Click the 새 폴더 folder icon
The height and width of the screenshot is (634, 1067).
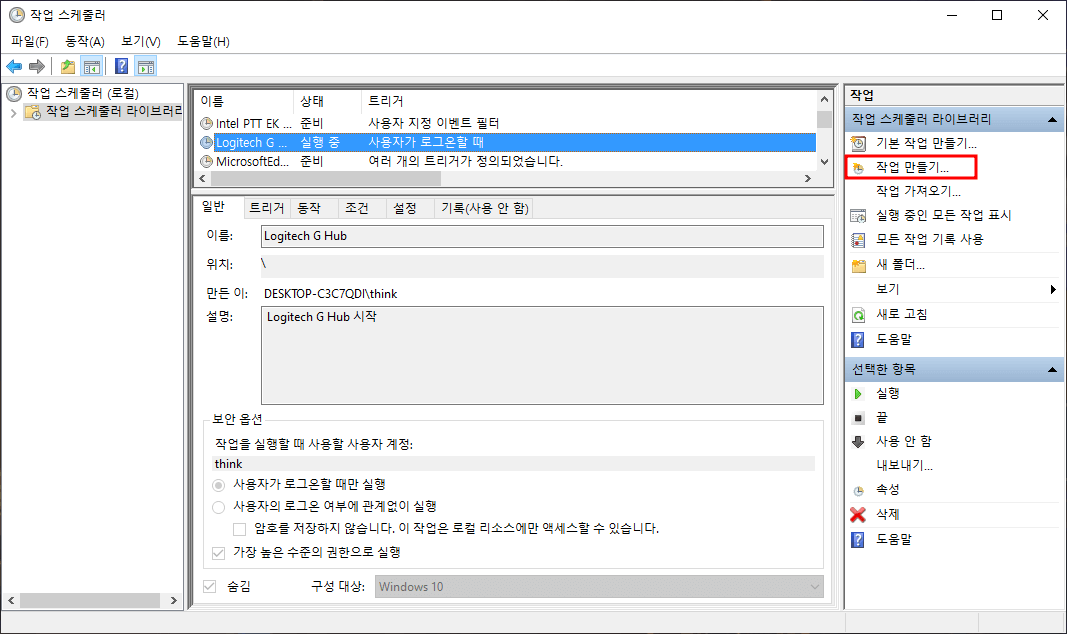859,265
